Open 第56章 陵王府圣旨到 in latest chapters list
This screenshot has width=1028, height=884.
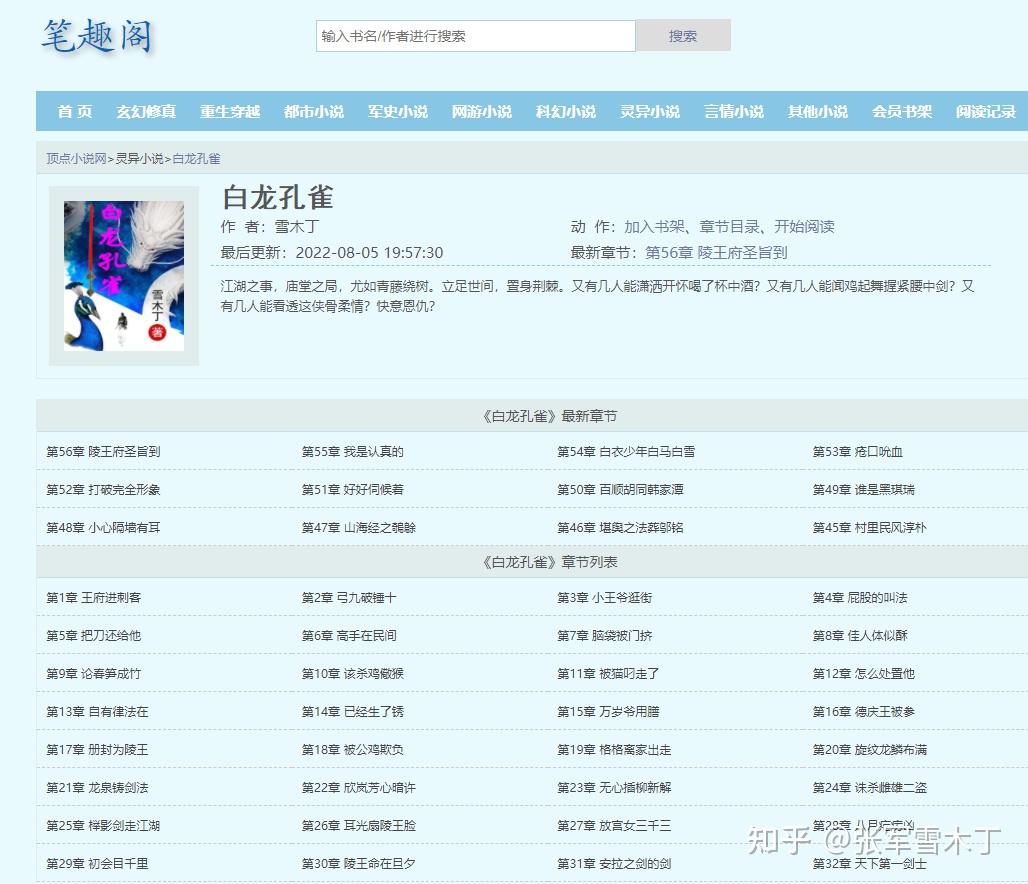tap(103, 452)
